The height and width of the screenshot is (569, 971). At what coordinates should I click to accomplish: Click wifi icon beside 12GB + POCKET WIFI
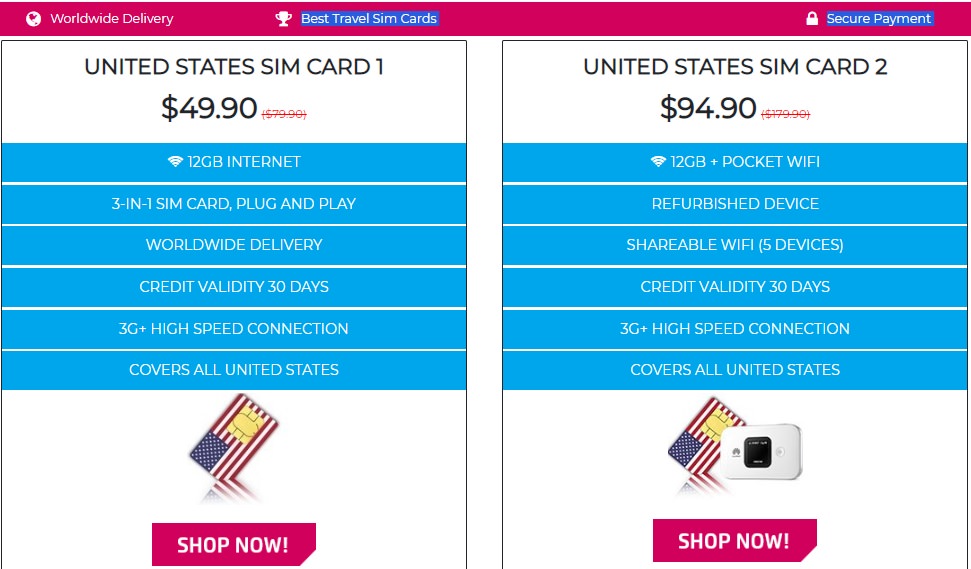[658, 162]
